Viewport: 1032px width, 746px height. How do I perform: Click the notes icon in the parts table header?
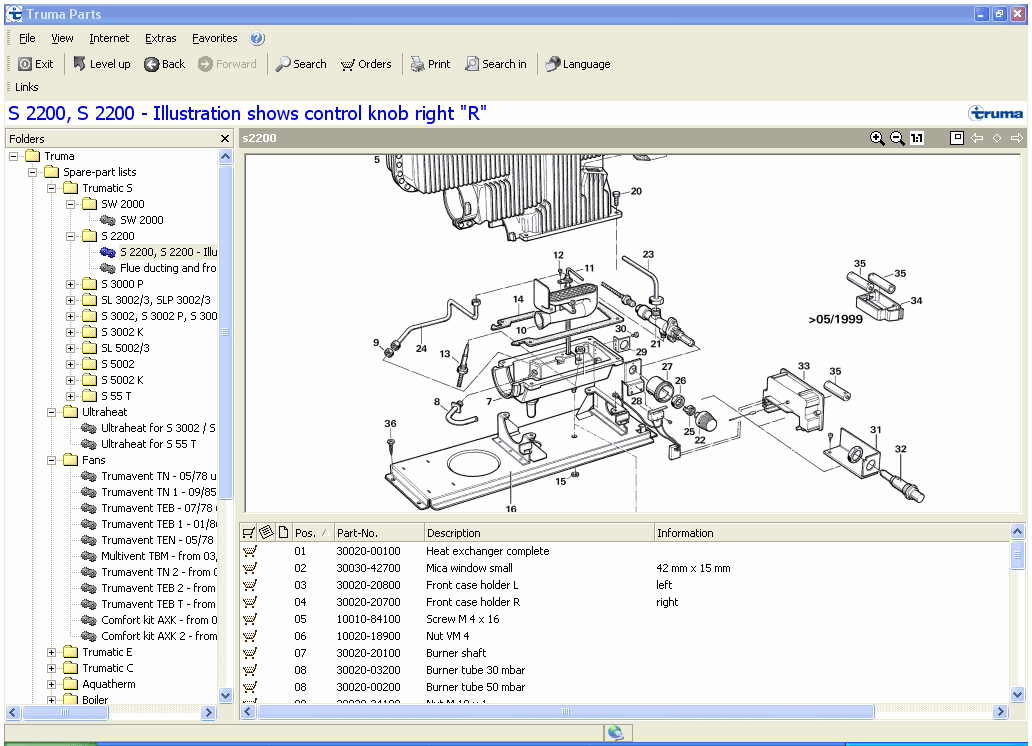268,532
